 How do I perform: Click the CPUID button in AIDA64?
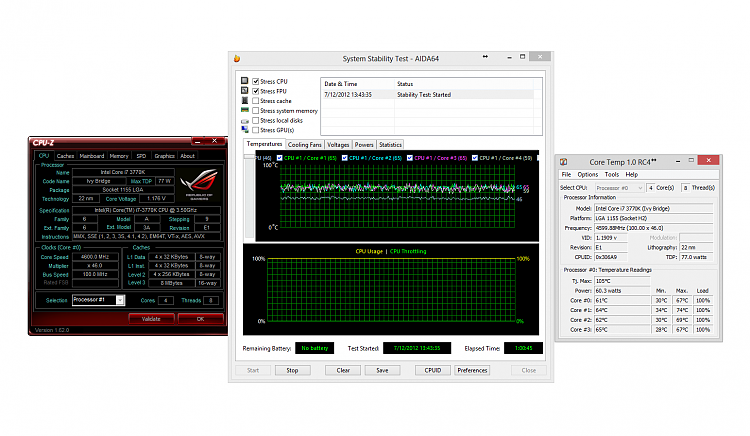(433, 370)
